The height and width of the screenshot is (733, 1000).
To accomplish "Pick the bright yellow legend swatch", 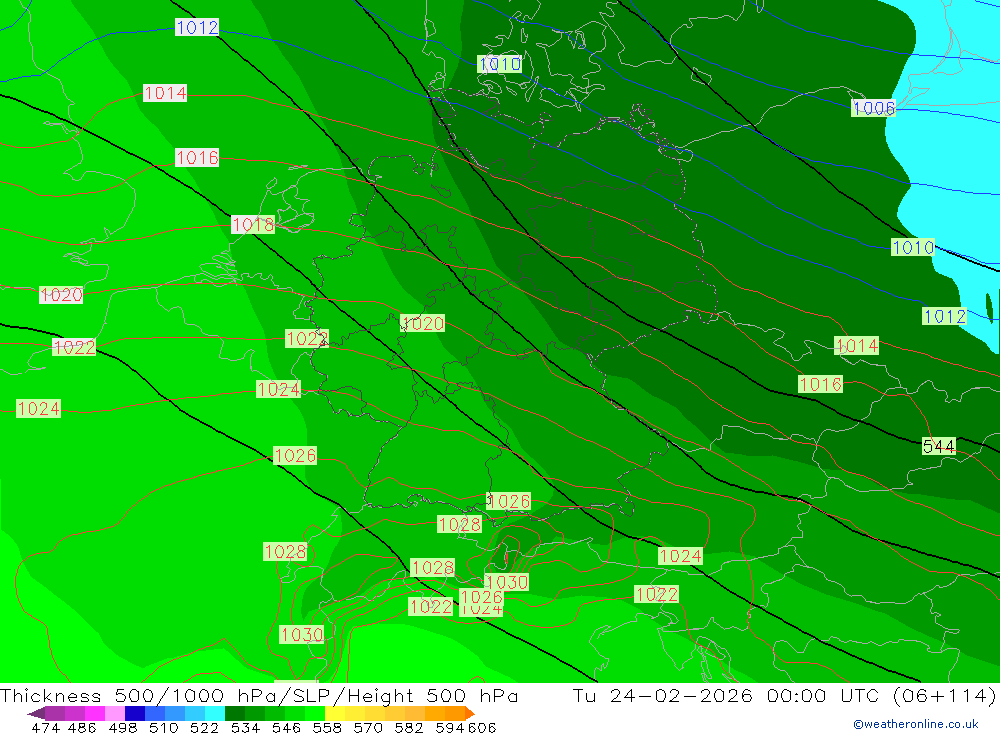I will pyautogui.click(x=335, y=713).
